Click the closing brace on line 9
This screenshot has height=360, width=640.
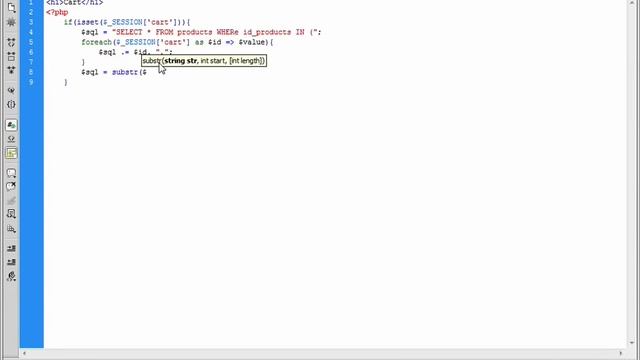pos(66,82)
